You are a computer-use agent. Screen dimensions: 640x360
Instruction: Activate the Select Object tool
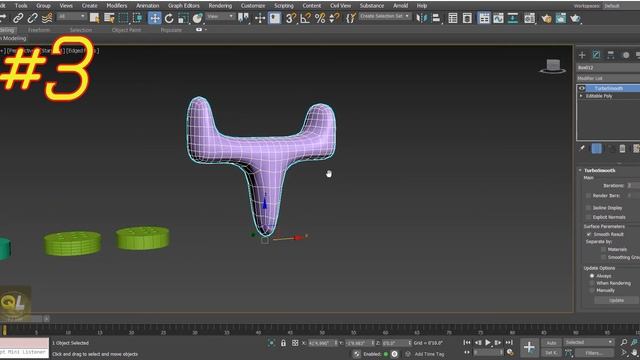(94, 18)
